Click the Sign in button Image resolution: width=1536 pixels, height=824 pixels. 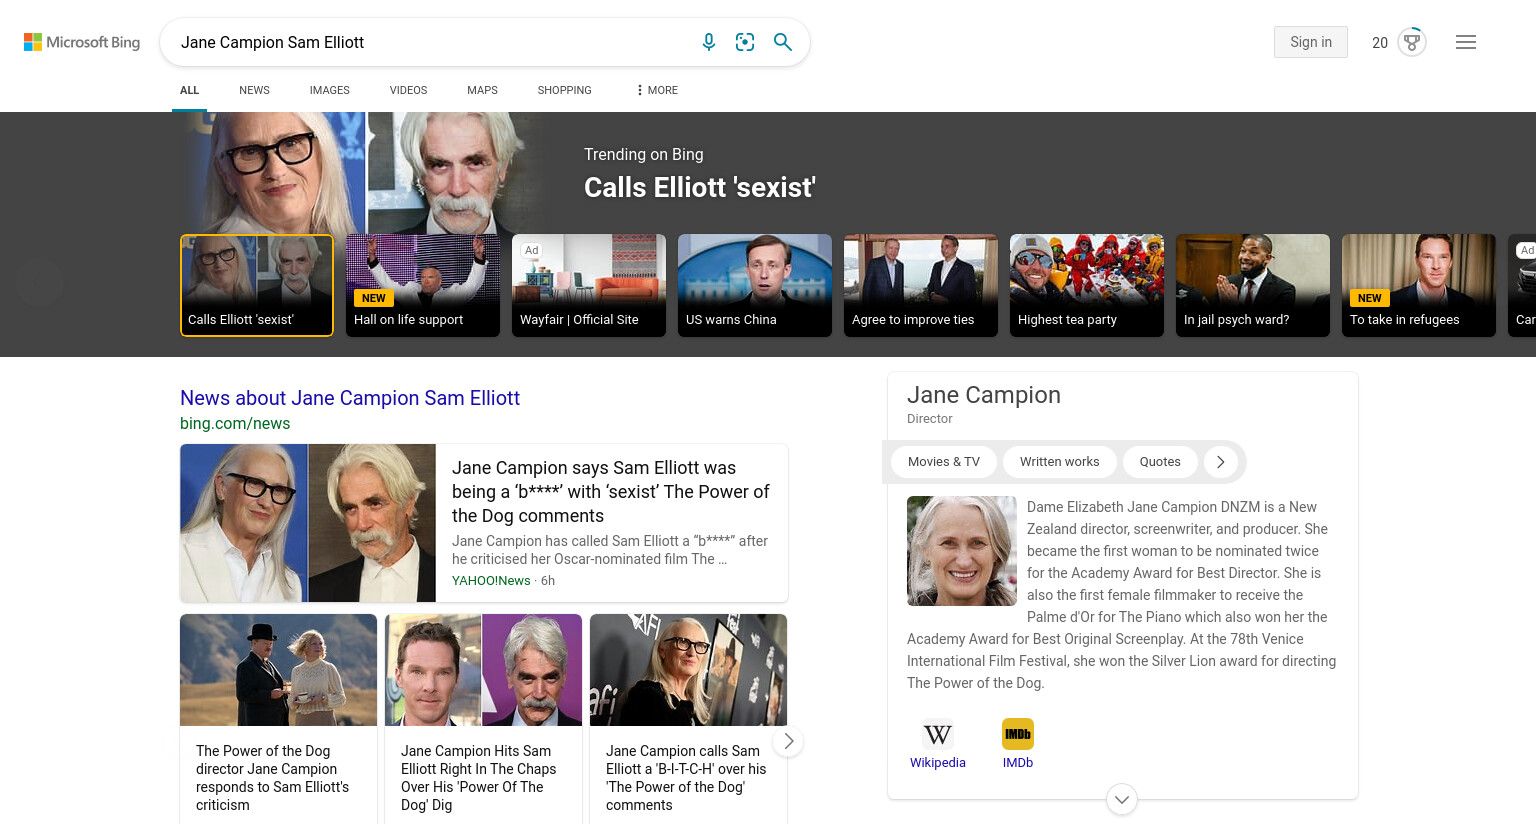[x=1311, y=42]
